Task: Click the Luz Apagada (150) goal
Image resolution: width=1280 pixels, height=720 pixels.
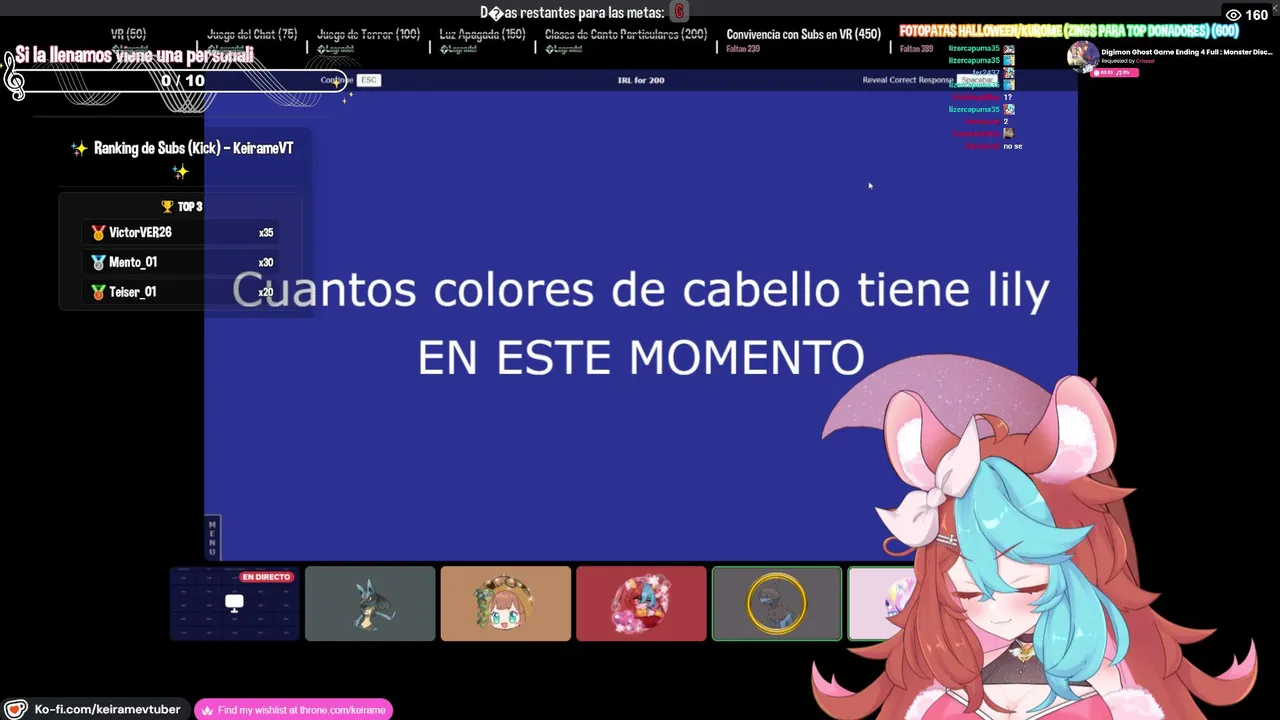Action: coord(482,34)
